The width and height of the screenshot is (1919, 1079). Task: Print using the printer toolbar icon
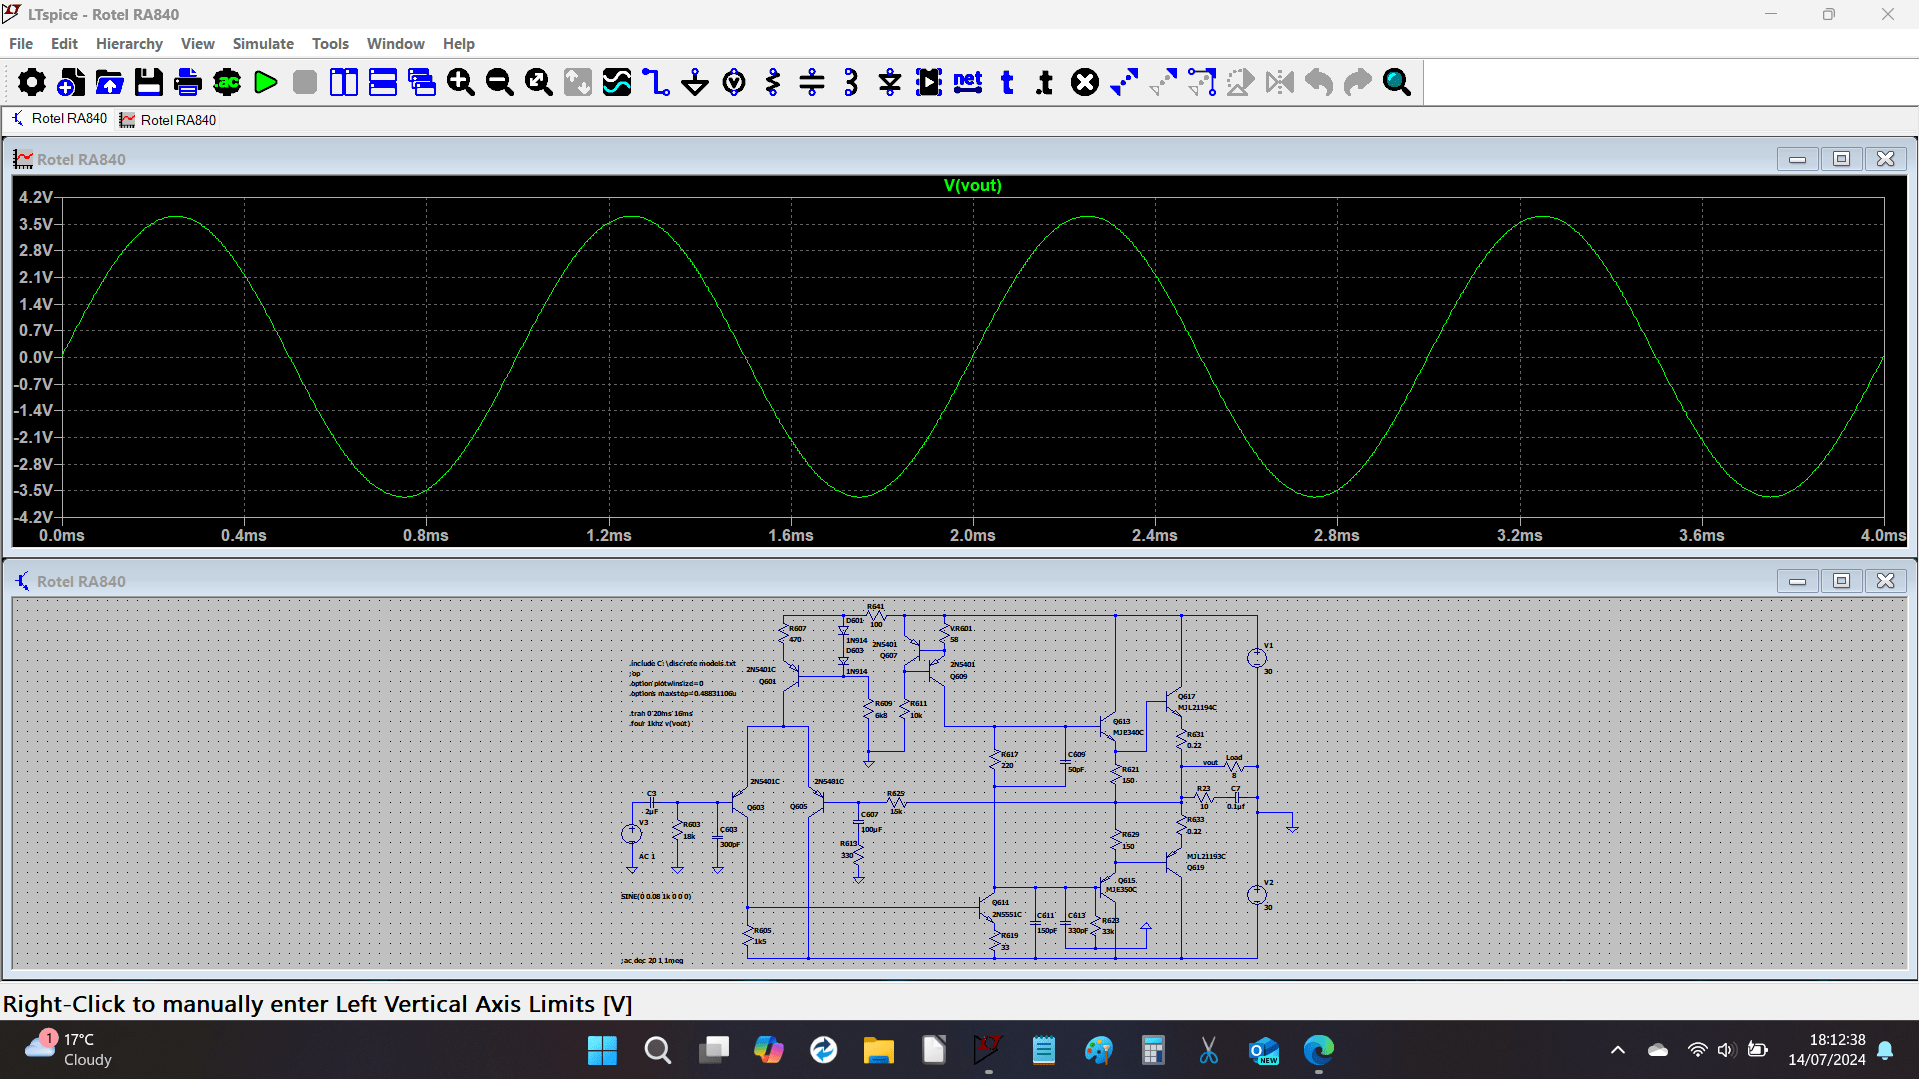click(187, 82)
